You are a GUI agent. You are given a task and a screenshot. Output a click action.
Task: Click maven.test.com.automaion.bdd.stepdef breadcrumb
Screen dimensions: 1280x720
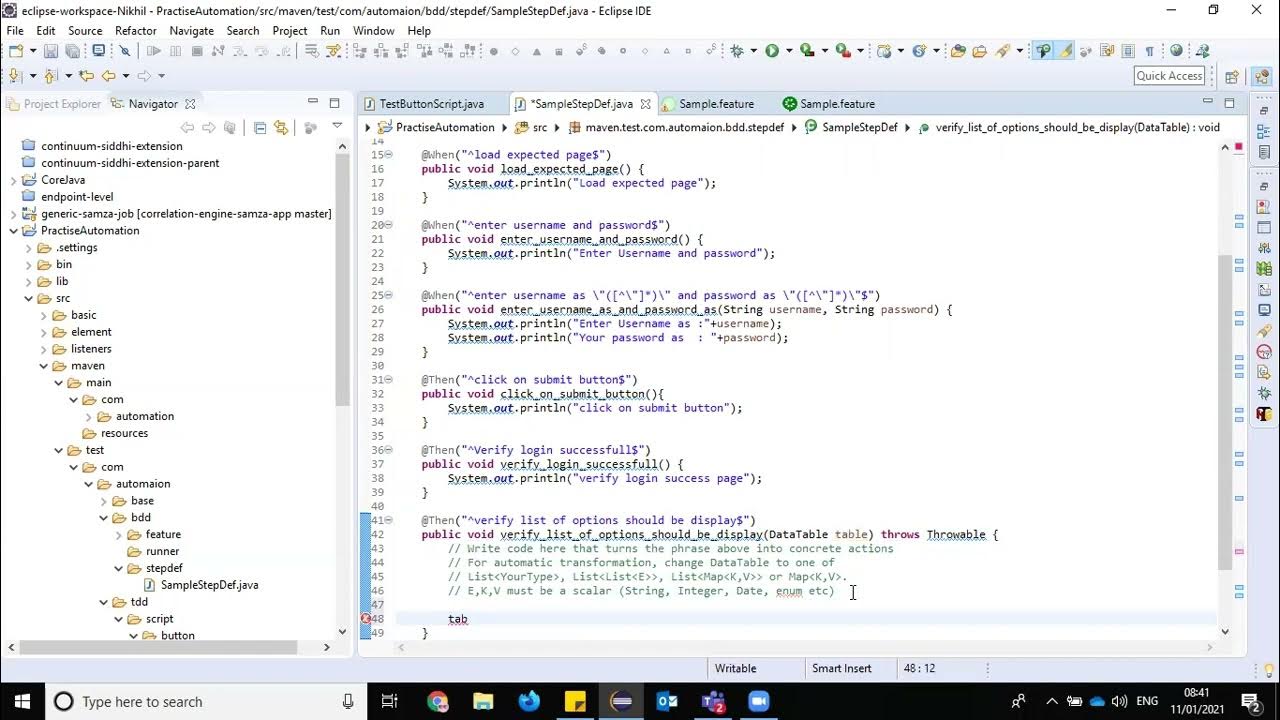pos(685,127)
